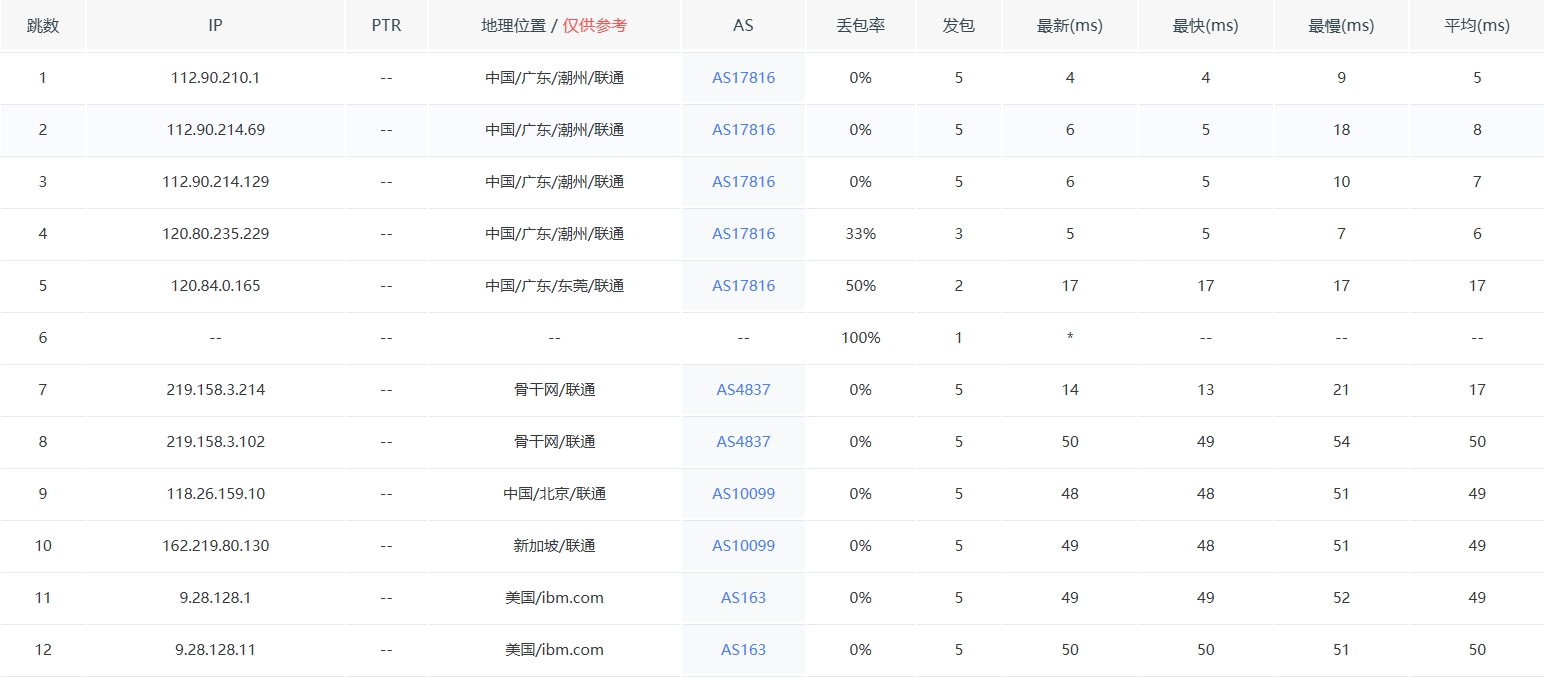Viewport: 1545px width, 677px height.
Task: Click latest value 14 in 219.158.3.214 row
Action: point(1070,389)
